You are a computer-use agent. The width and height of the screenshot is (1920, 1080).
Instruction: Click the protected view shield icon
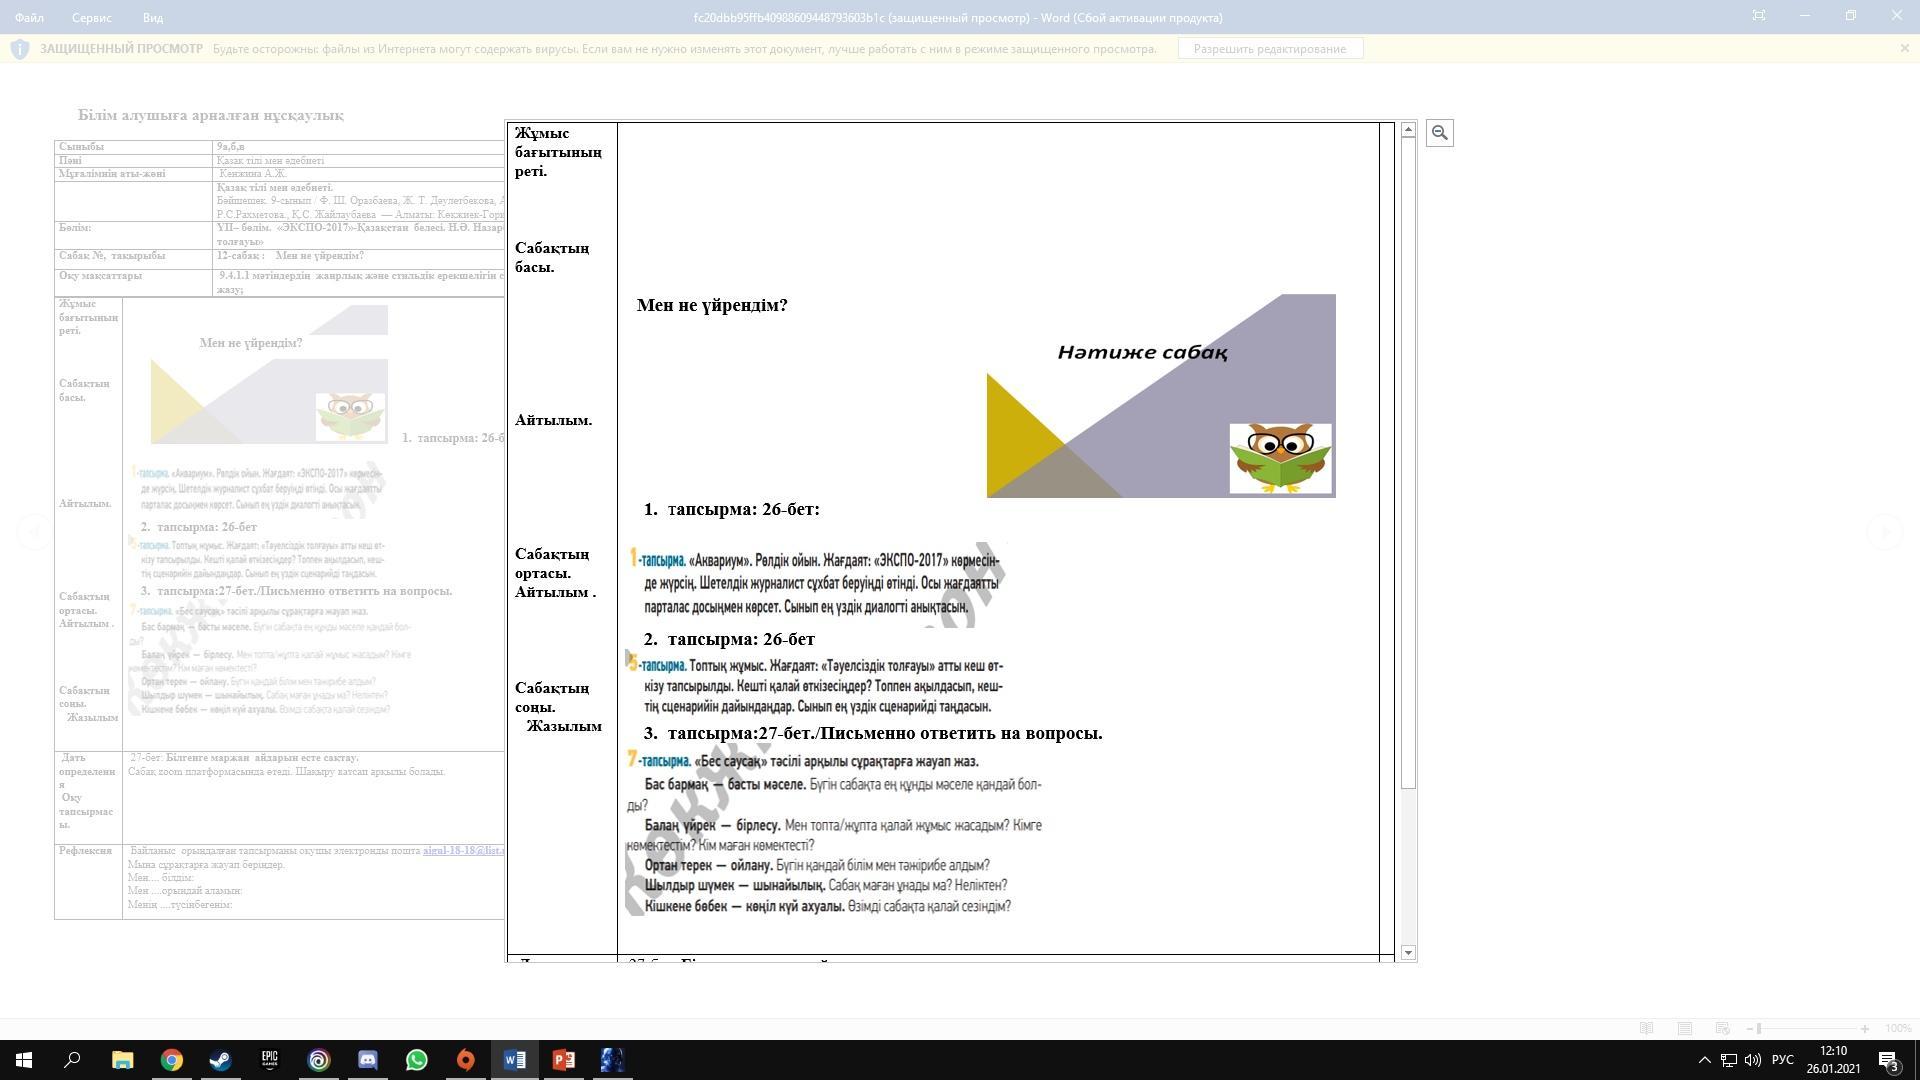[x=20, y=49]
